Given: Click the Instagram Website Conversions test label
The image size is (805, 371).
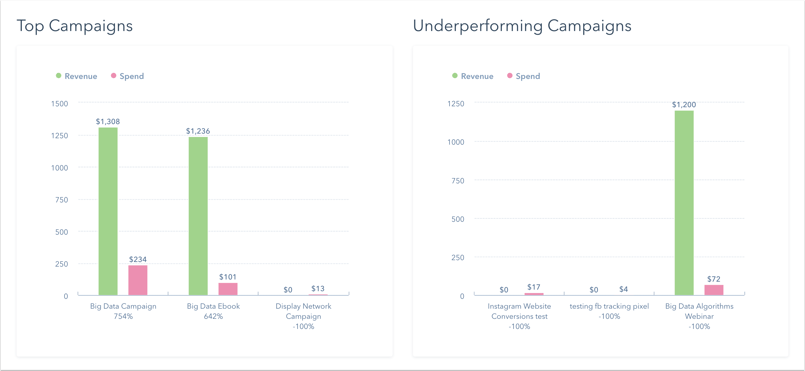Looking at the screenshot, I should (x=519, y=311).
